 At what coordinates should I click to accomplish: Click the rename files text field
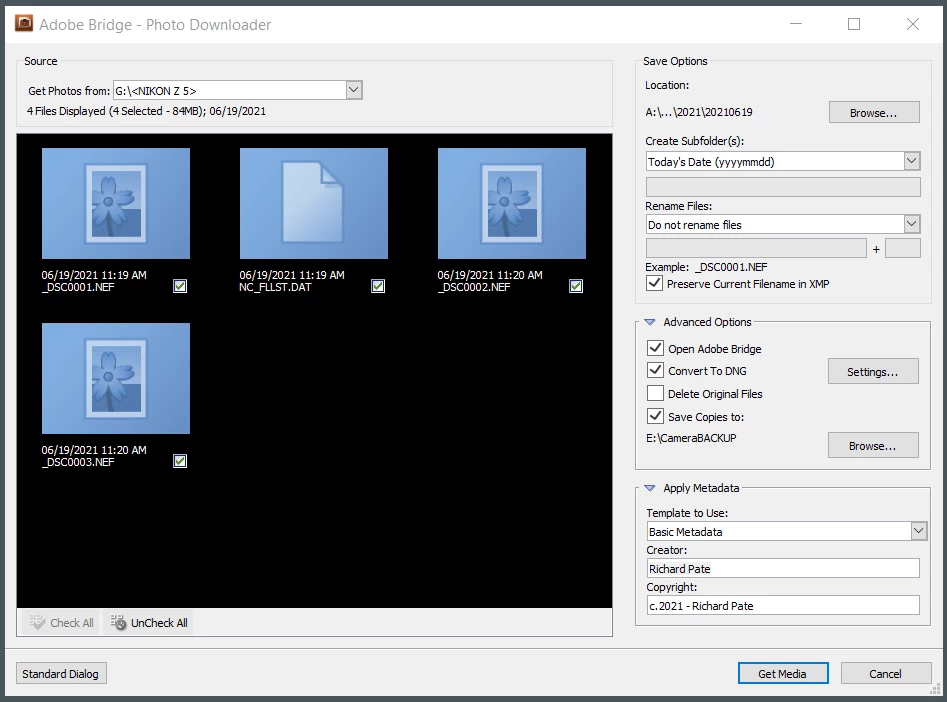tap(756, 248)
